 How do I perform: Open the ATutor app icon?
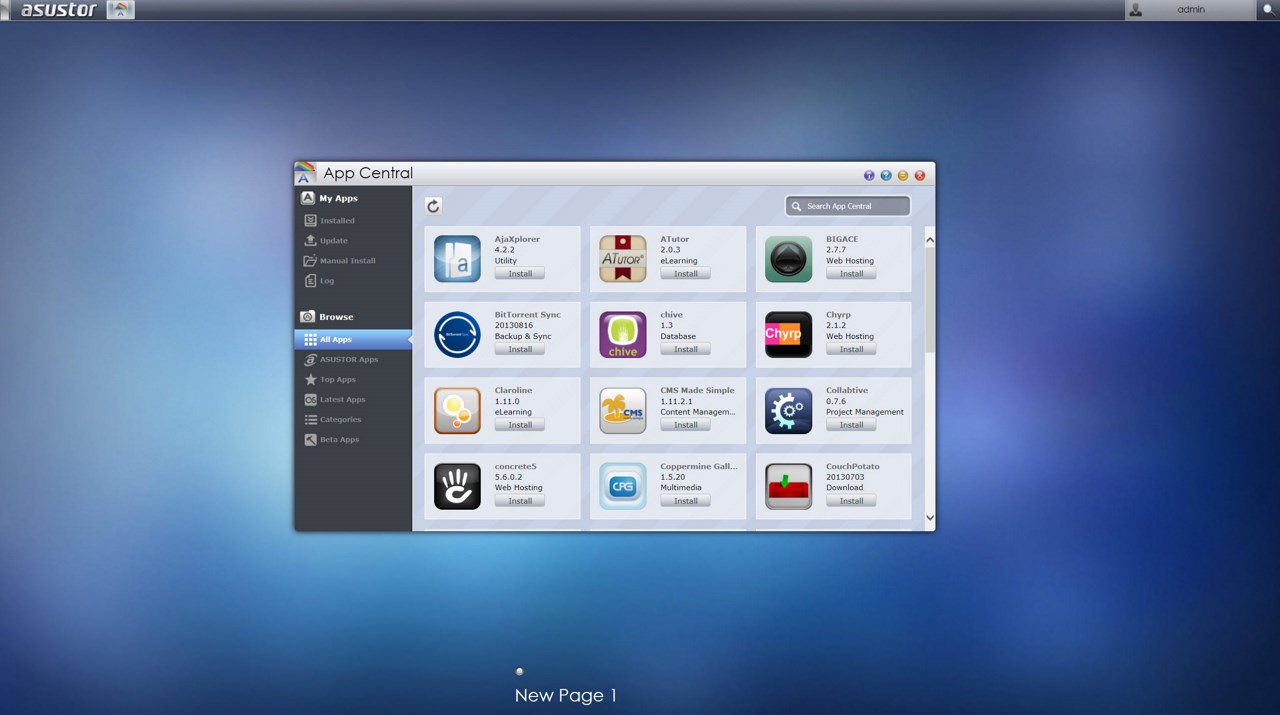point(623,259)
